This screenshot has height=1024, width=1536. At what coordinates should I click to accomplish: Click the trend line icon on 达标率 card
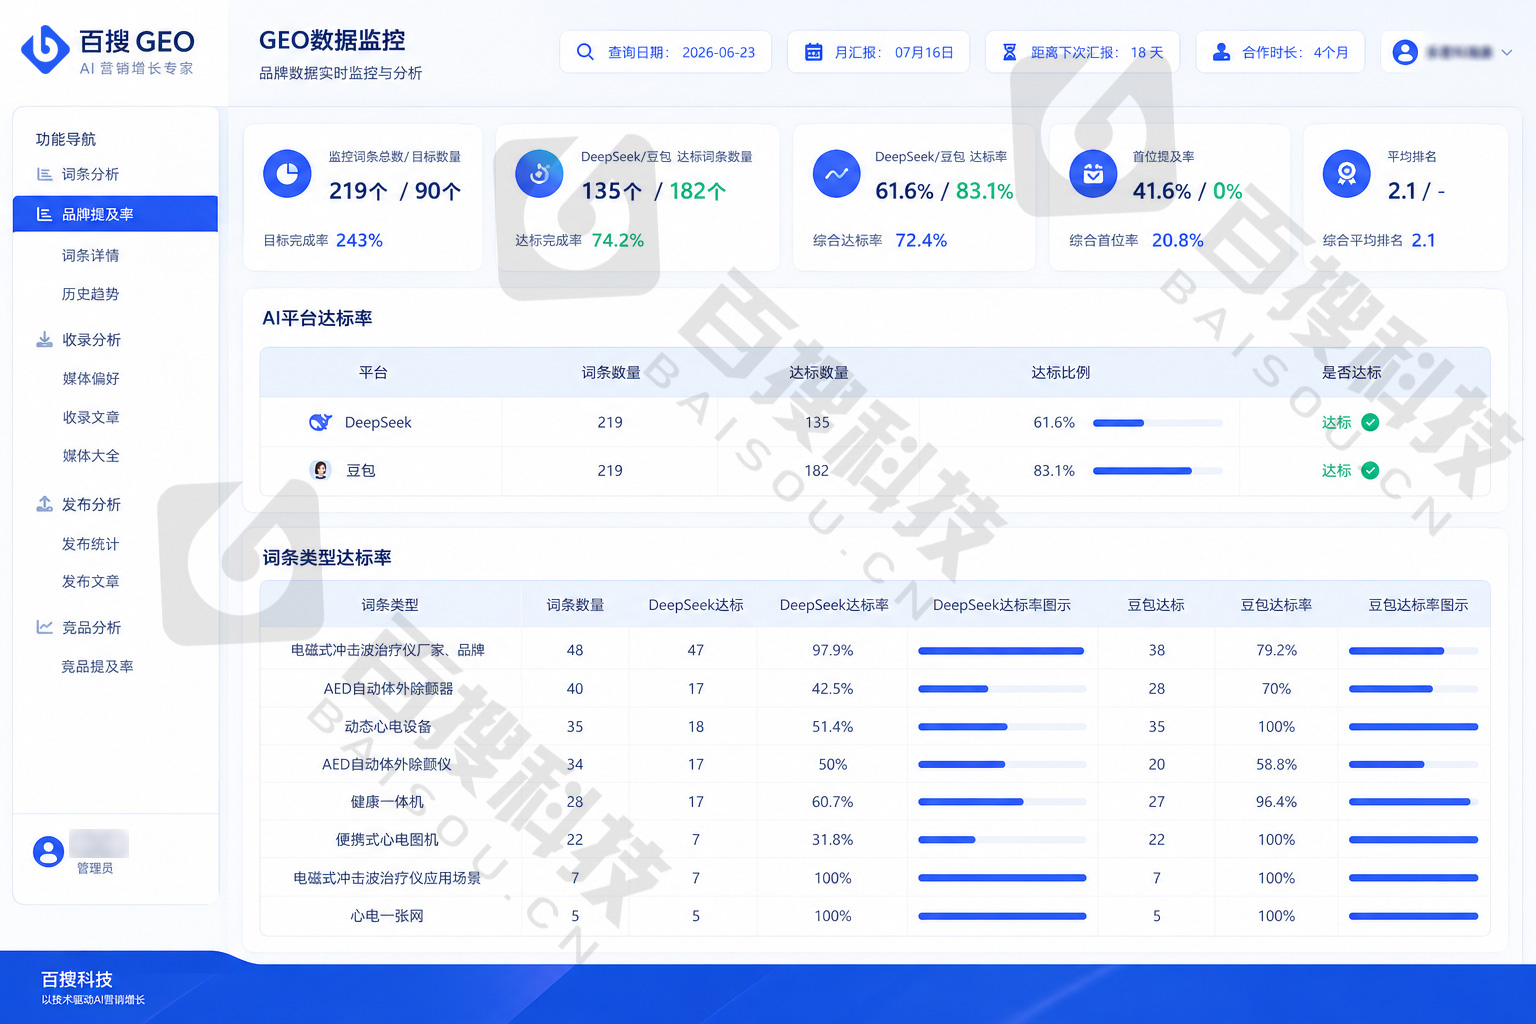click(x=836, y=174)
